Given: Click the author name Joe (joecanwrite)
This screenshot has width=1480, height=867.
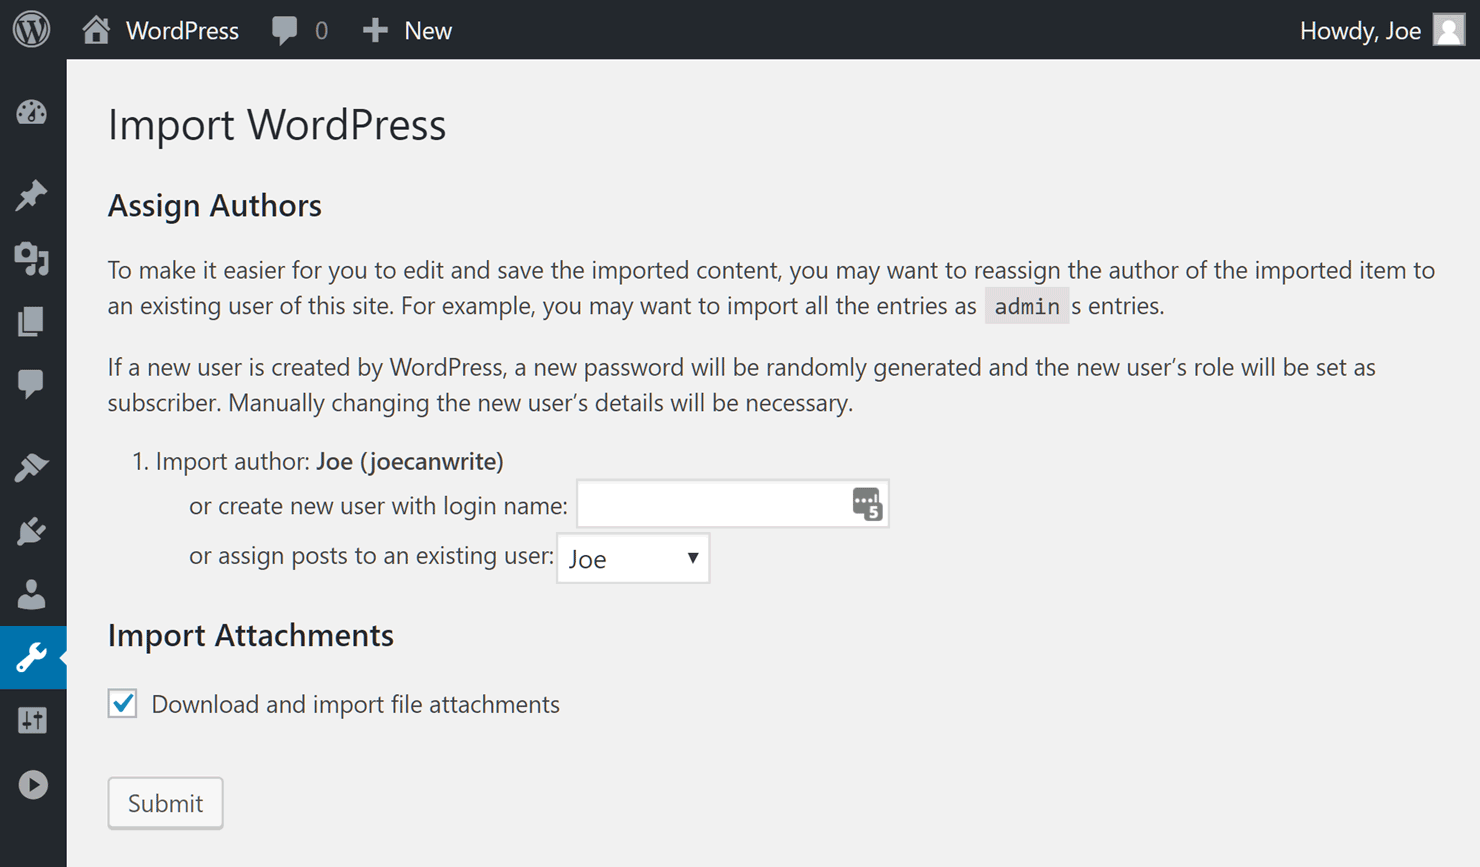Looking at the screenshot, I should pos(410,461).
